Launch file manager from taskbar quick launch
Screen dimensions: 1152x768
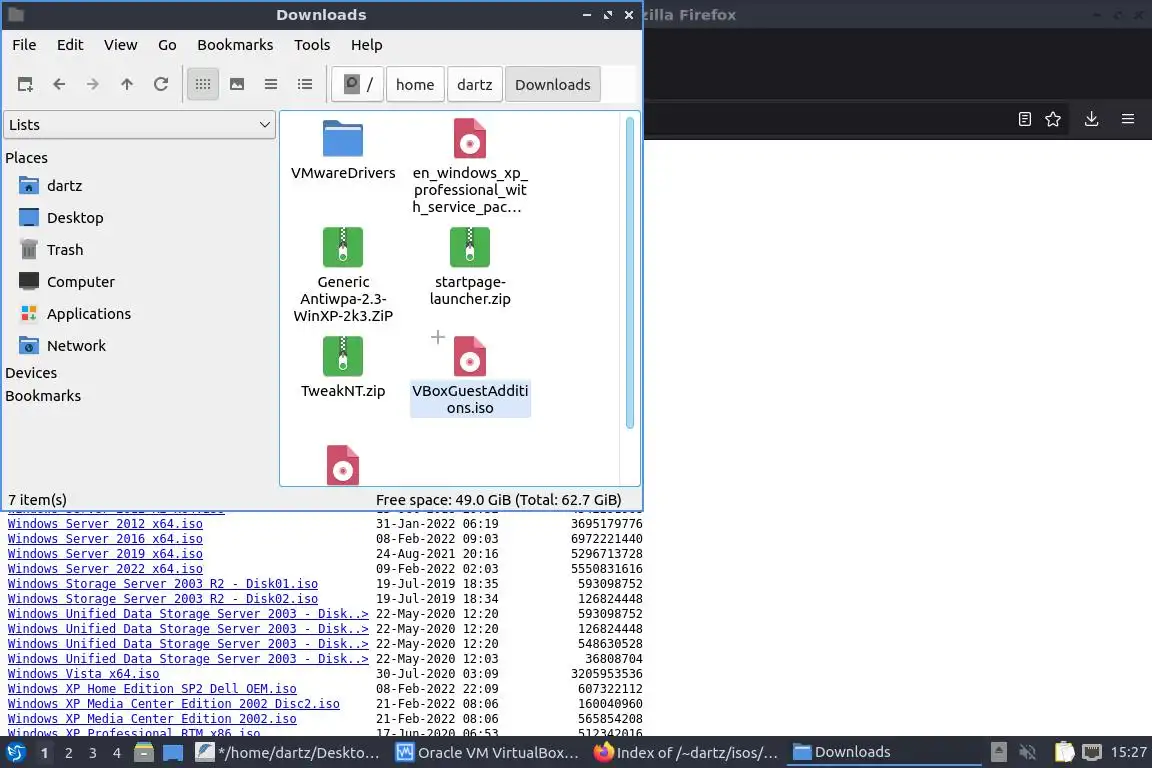click(144, 753)
